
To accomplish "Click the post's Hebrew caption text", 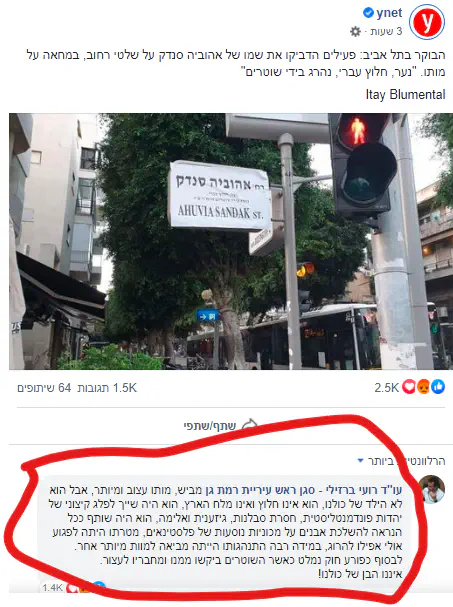I will pyautogui.click(x=236, y=63).
